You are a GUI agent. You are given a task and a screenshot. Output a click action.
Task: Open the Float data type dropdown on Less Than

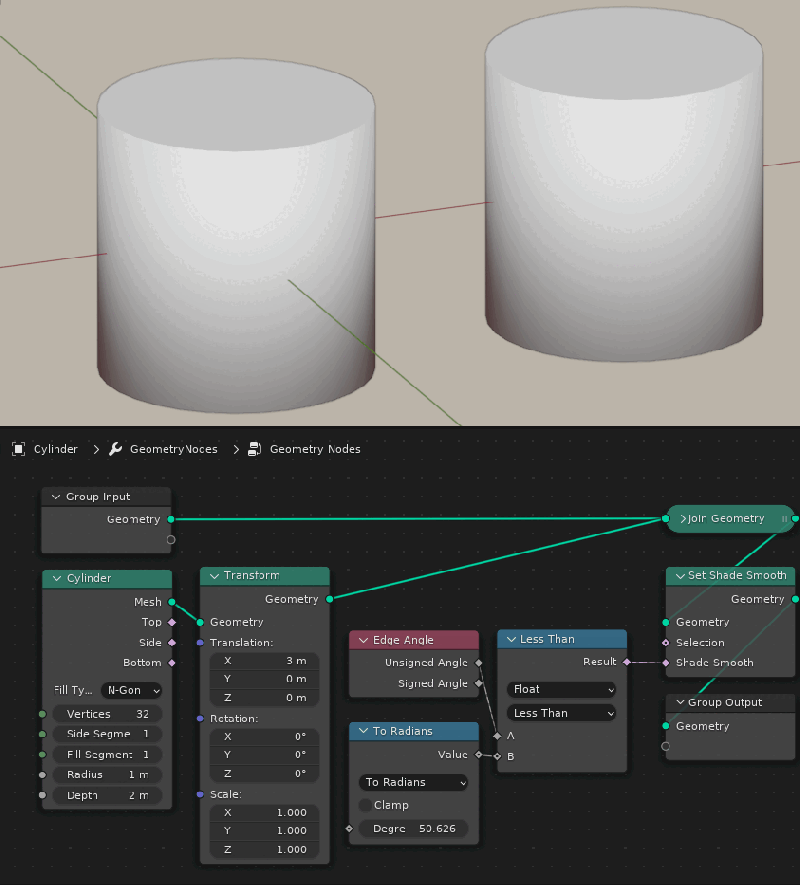pos(560,689)
